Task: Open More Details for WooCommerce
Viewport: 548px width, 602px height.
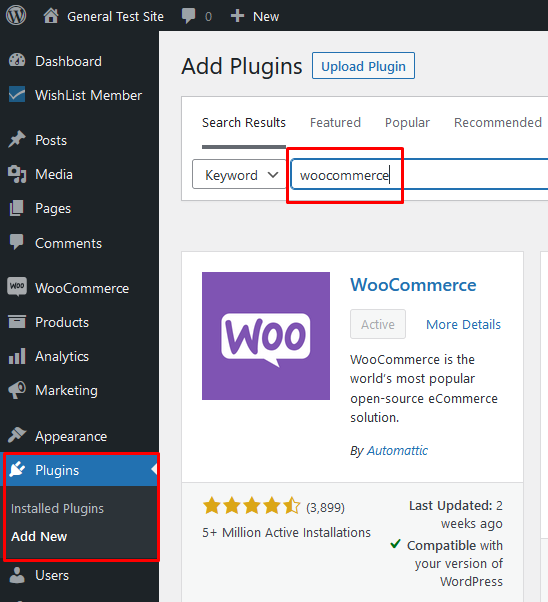Action: (x=463, y=324)
